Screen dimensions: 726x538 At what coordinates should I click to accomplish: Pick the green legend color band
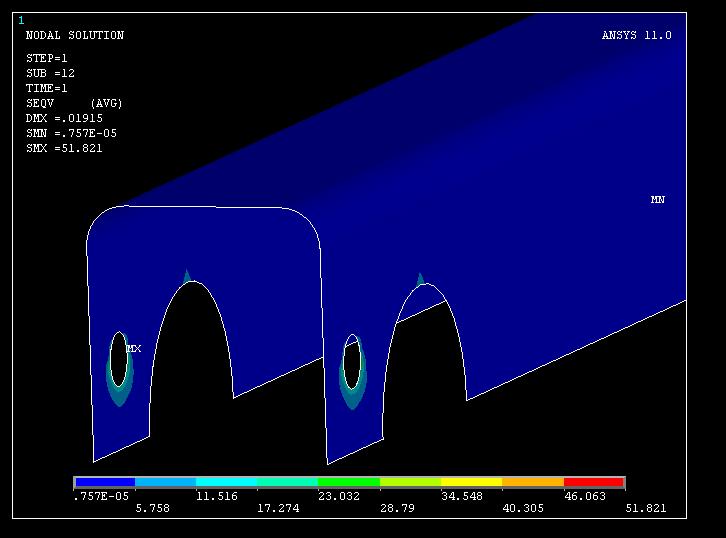(x=349, y=482)
